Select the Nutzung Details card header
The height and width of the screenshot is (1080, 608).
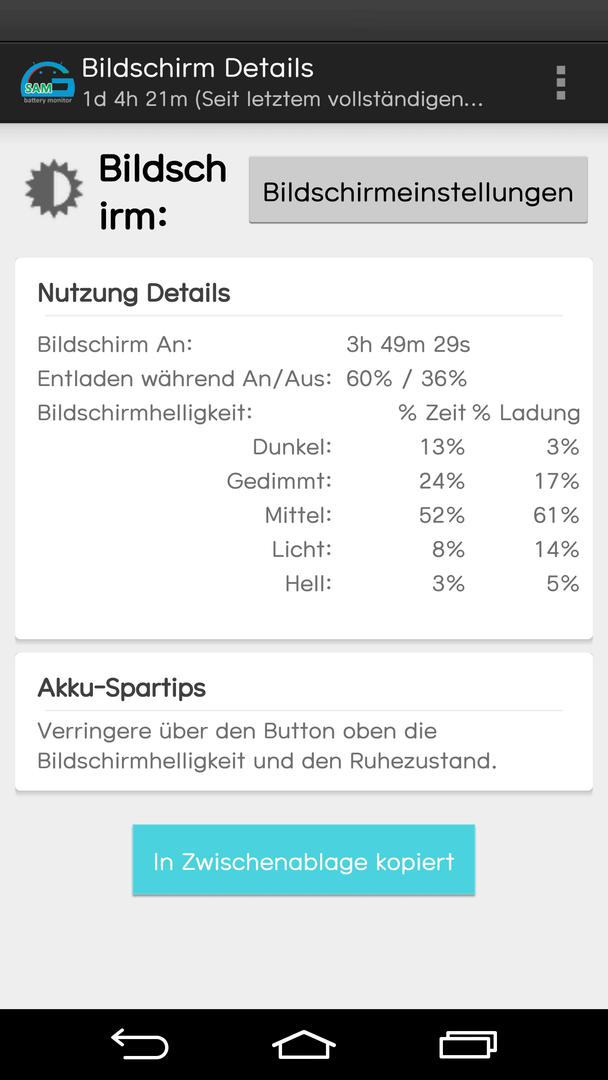[x=134, y=293]
